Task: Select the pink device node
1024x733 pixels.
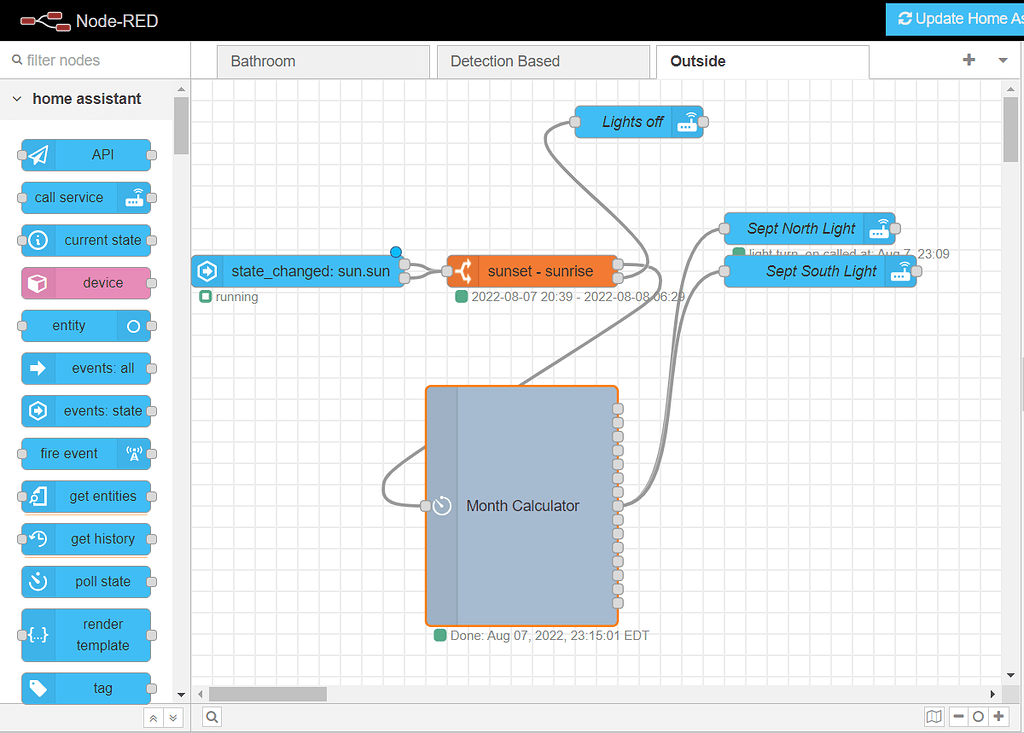Action: (x=85, y=283)
